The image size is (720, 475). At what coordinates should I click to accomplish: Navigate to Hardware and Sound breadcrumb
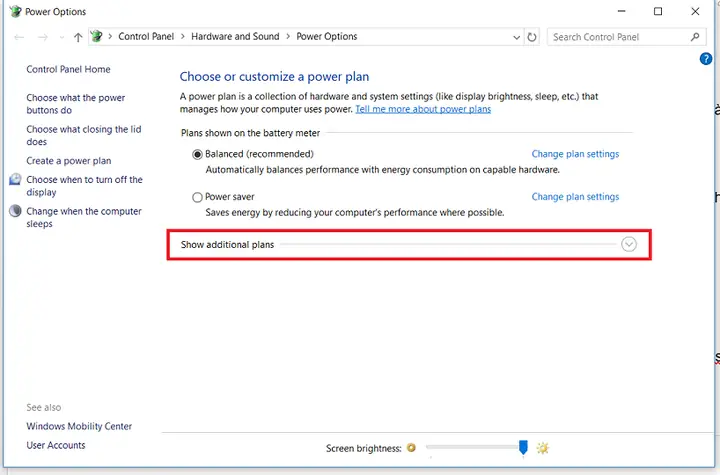point(235,36)
